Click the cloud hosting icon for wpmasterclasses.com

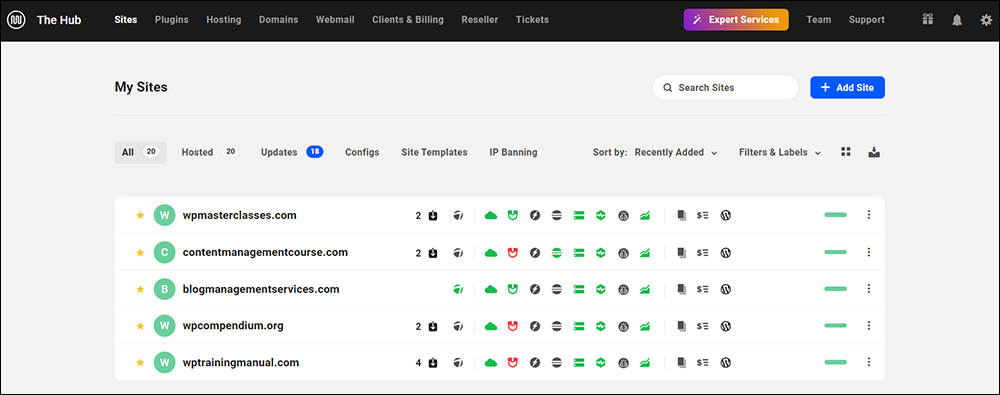[490, 216]
